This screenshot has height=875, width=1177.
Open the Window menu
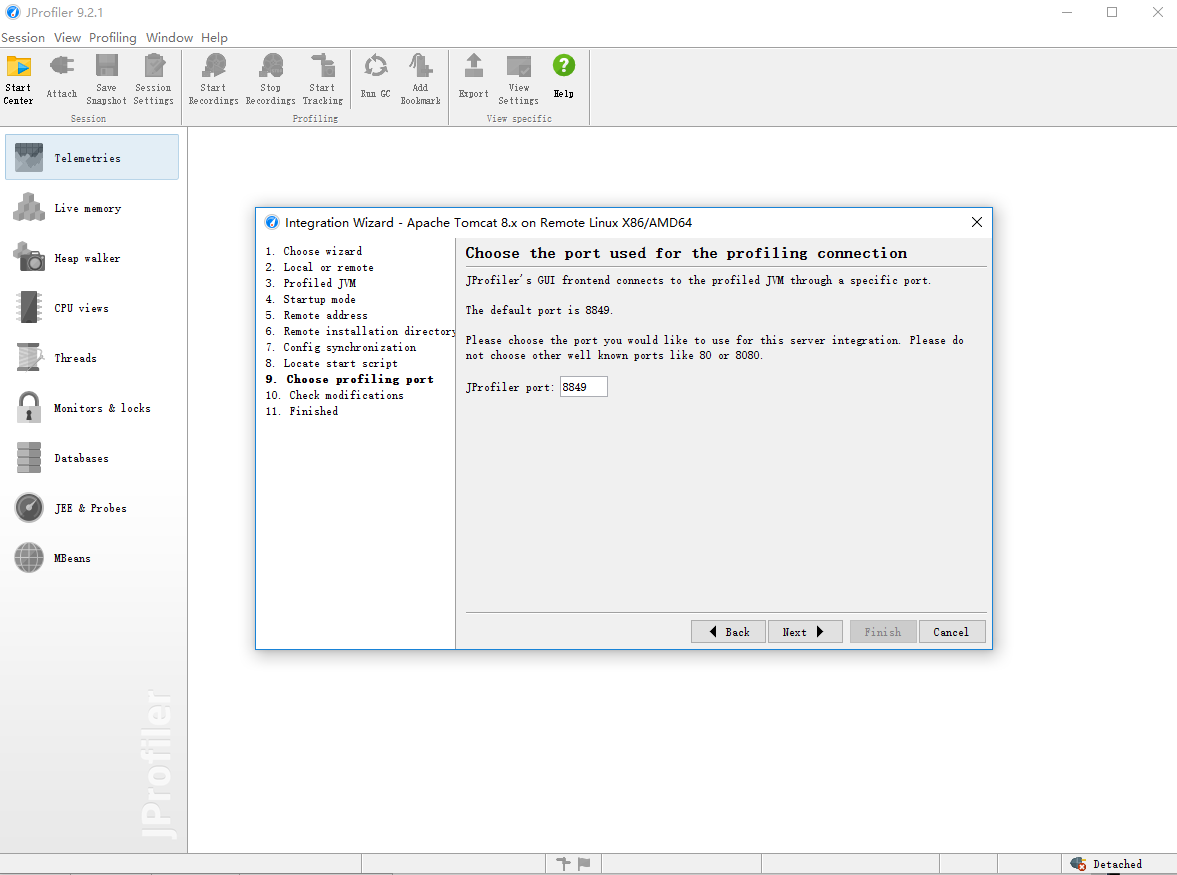tap(169, 38)
